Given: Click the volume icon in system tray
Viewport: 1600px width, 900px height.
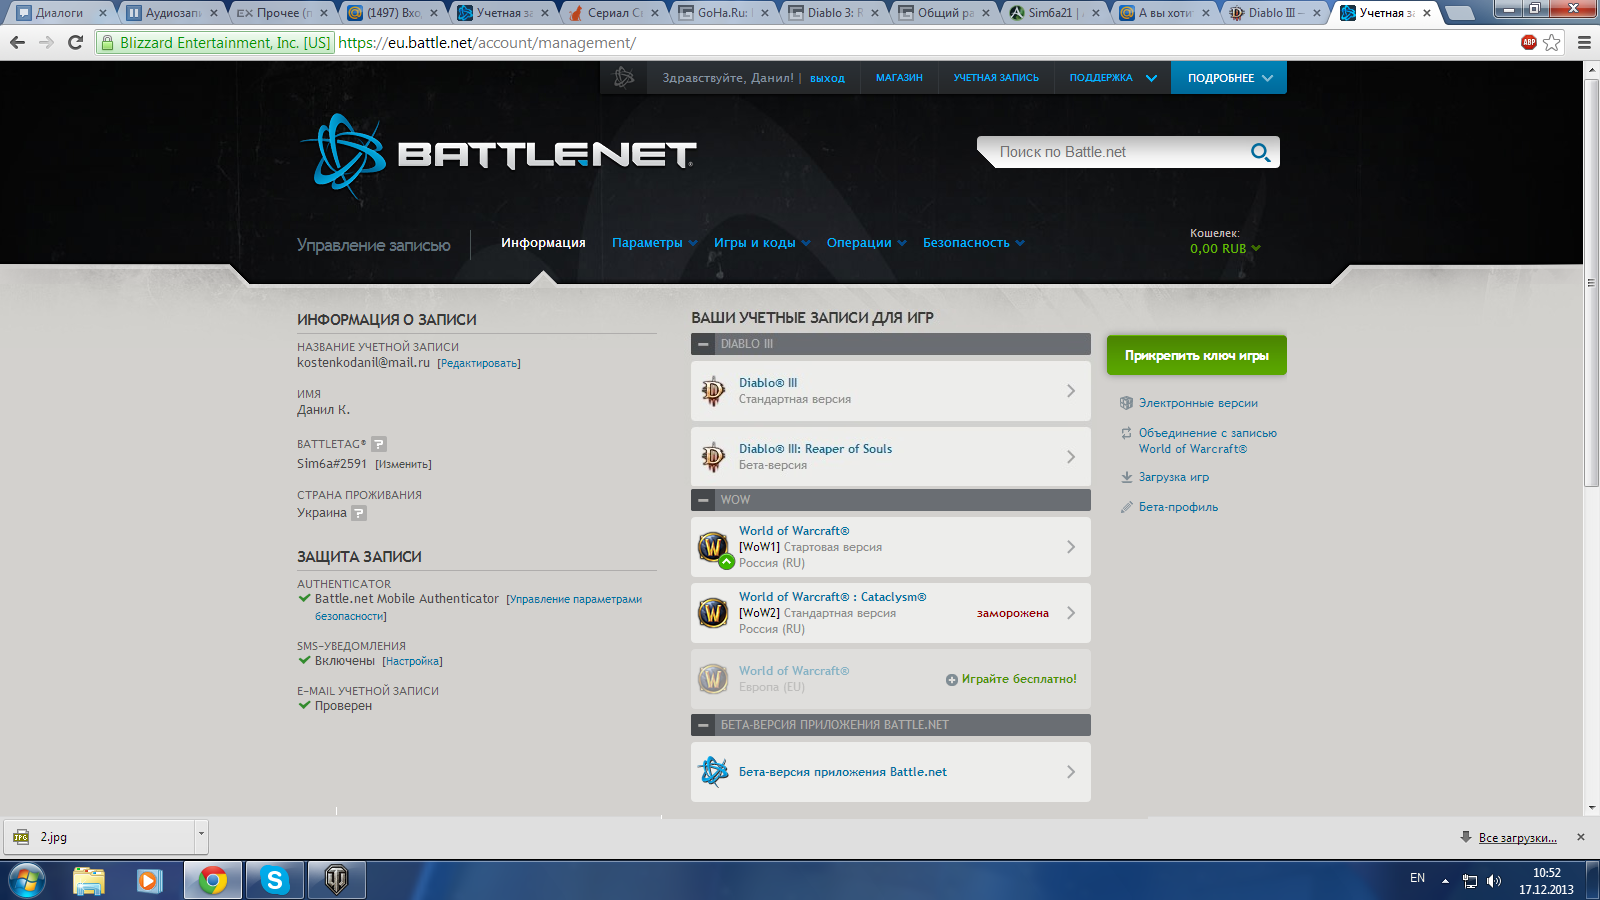Looking at the screenshot, I should click(x=1494, y=881).
